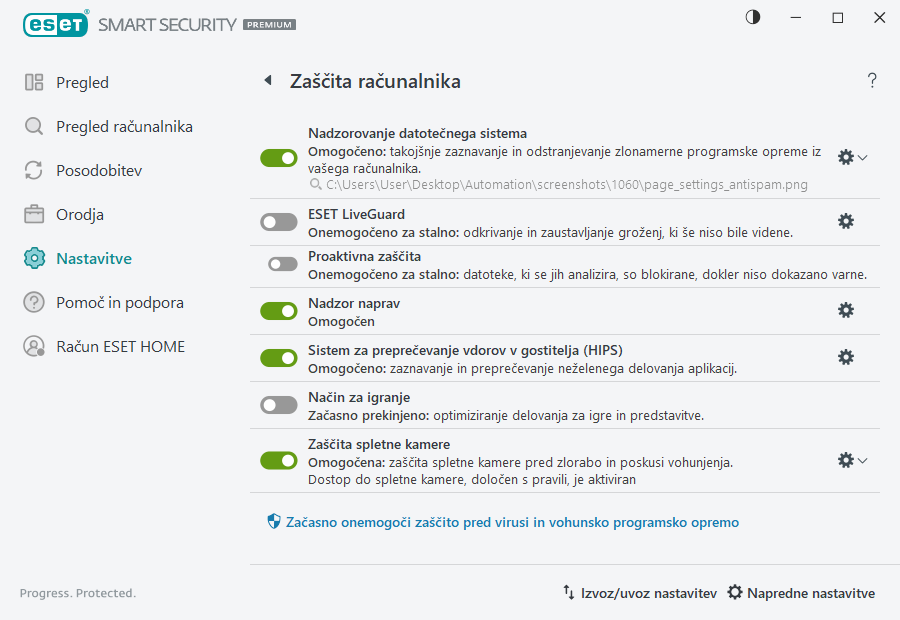Select the Nastavitve gear icon
This screenshot has width=900, height=620.
point(32,258)
